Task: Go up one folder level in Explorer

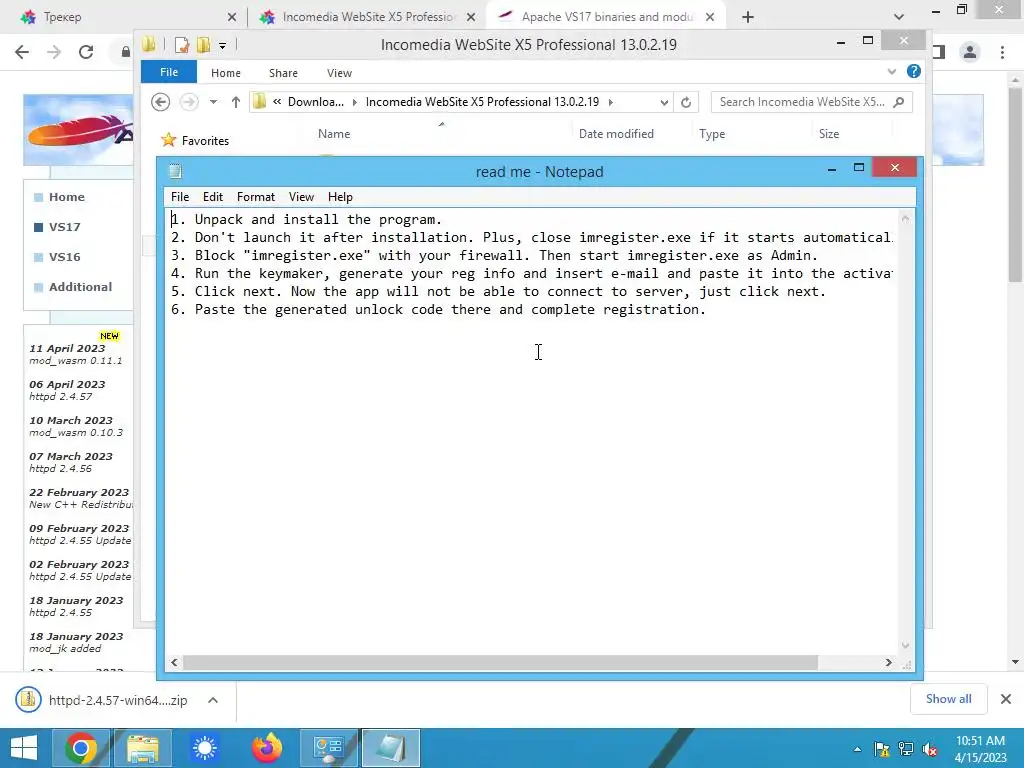Action: (x=236, y=102)
